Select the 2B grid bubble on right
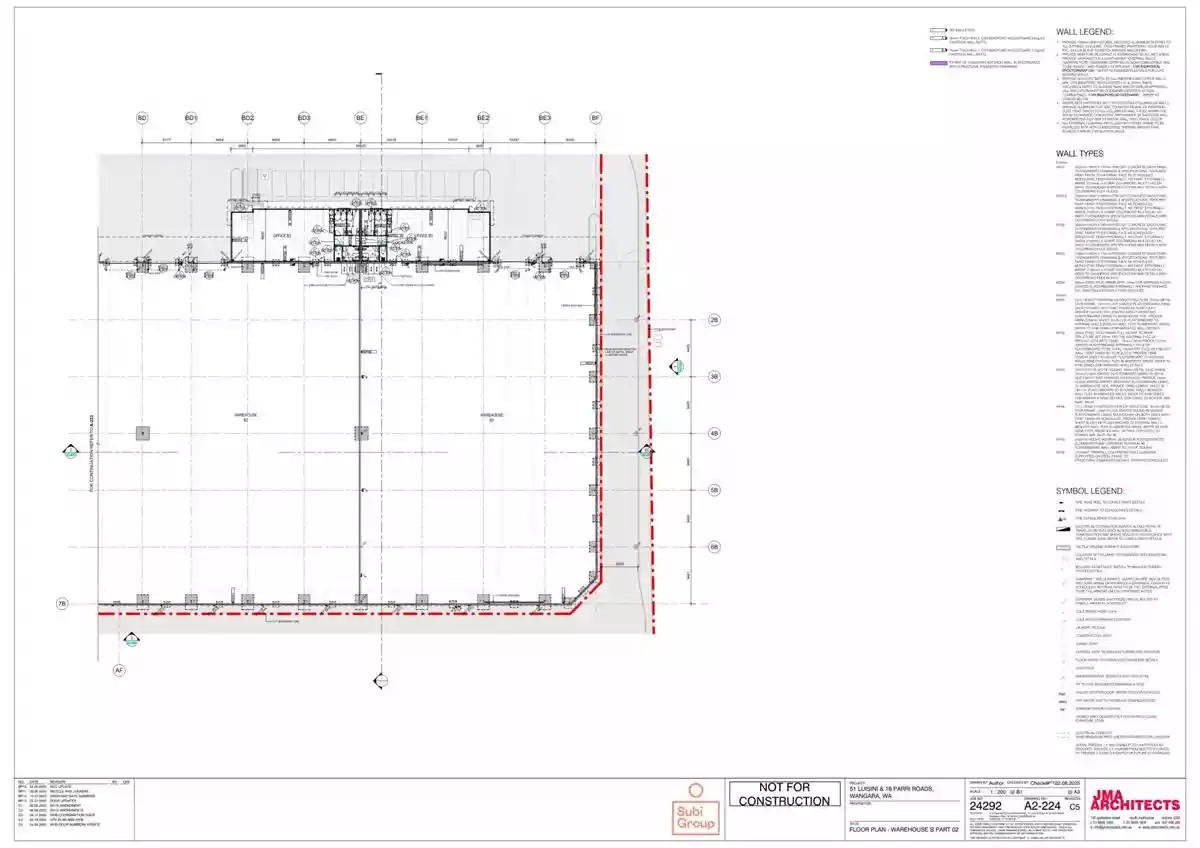The image size is (1200, 848). click(x=714, y=320)
